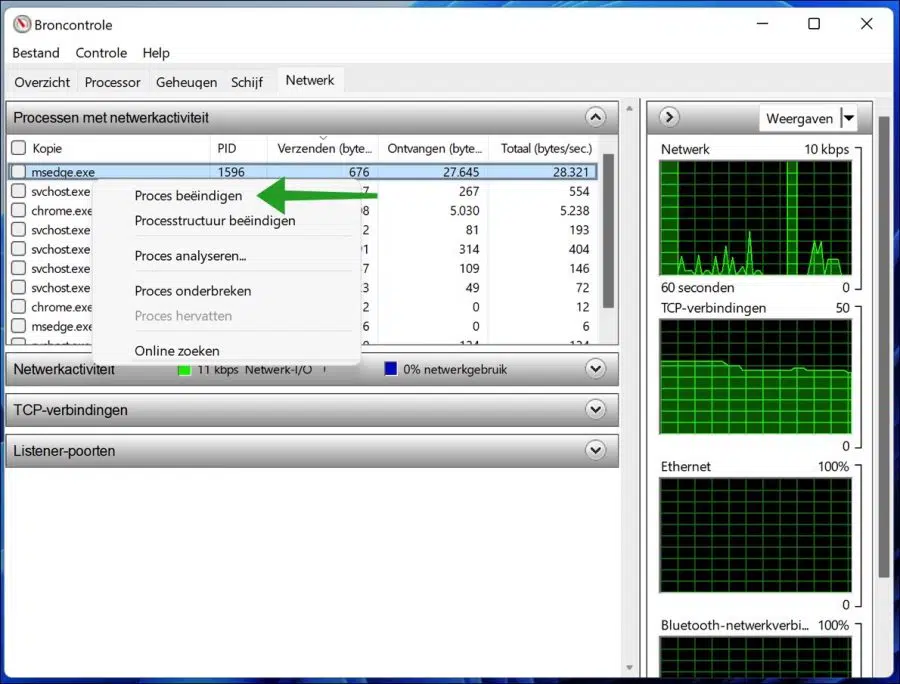
Task: Select the Netwerk tab
Action: pyautogui.click(x=310, y=80)
